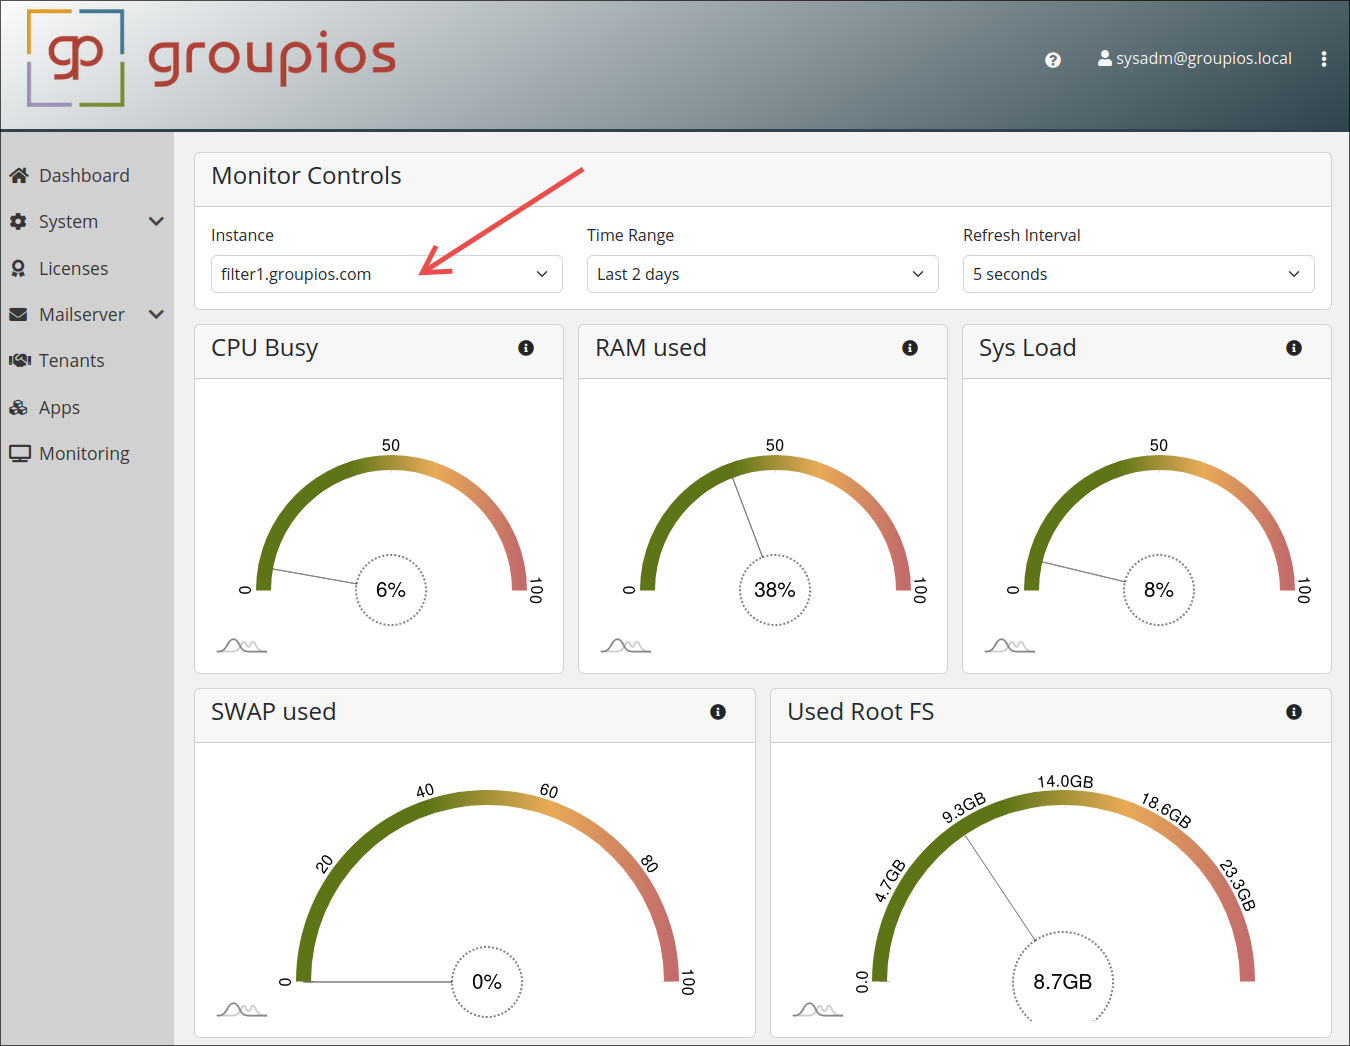Open Licenses in the sidebar
This screenshot has width=1350, height=1046.
click(x=73, y=269)
